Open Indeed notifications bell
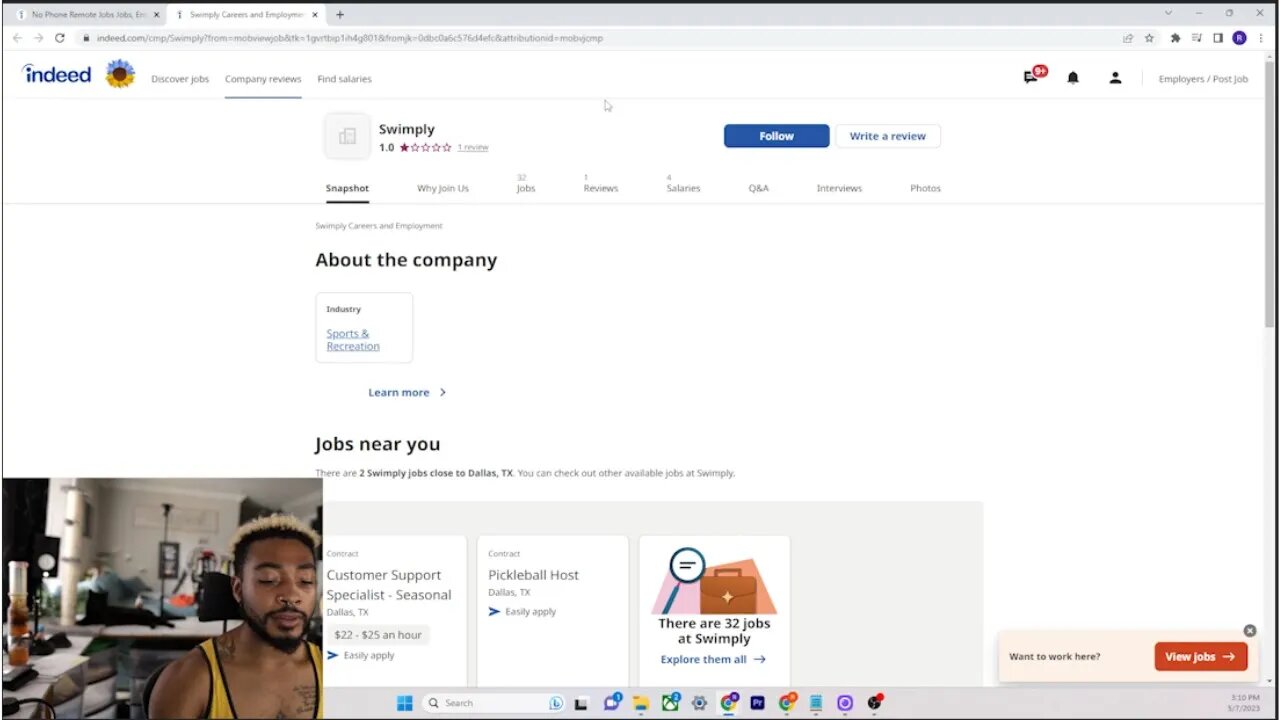This screenshot has height=720, width=1280. (1073, 78)
